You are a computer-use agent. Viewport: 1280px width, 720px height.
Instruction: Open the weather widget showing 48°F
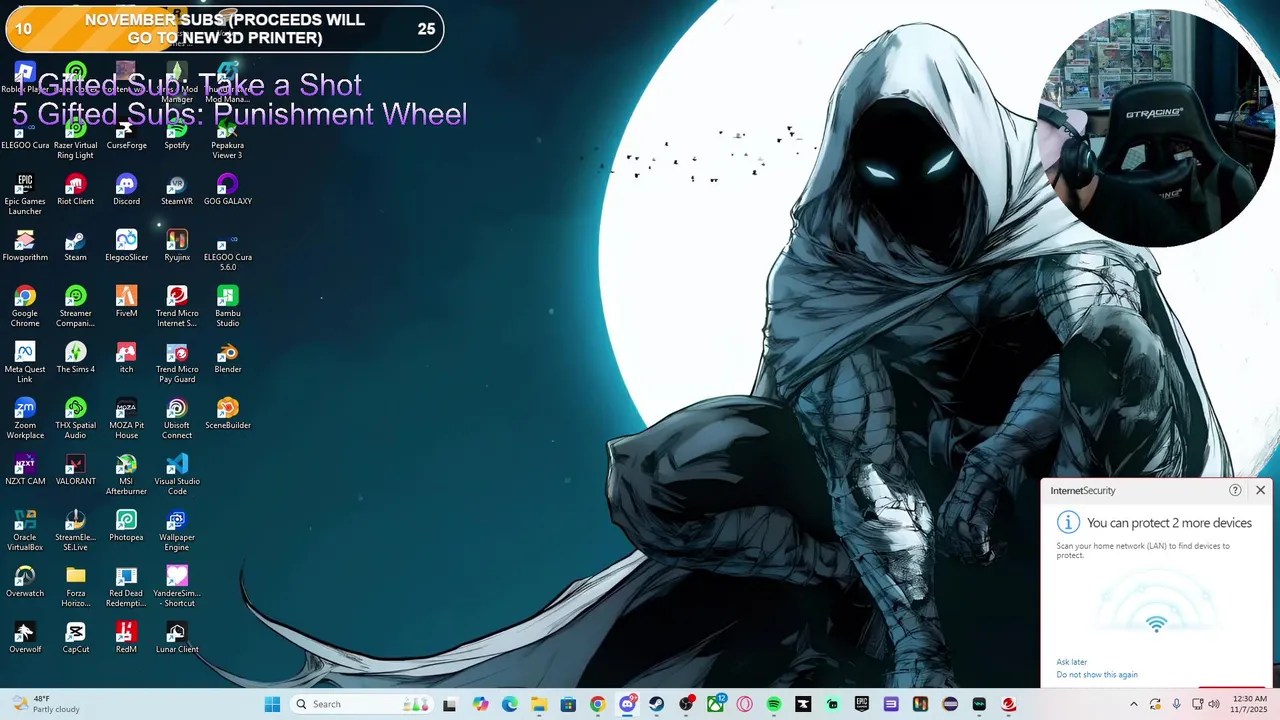tap(45, 704)
